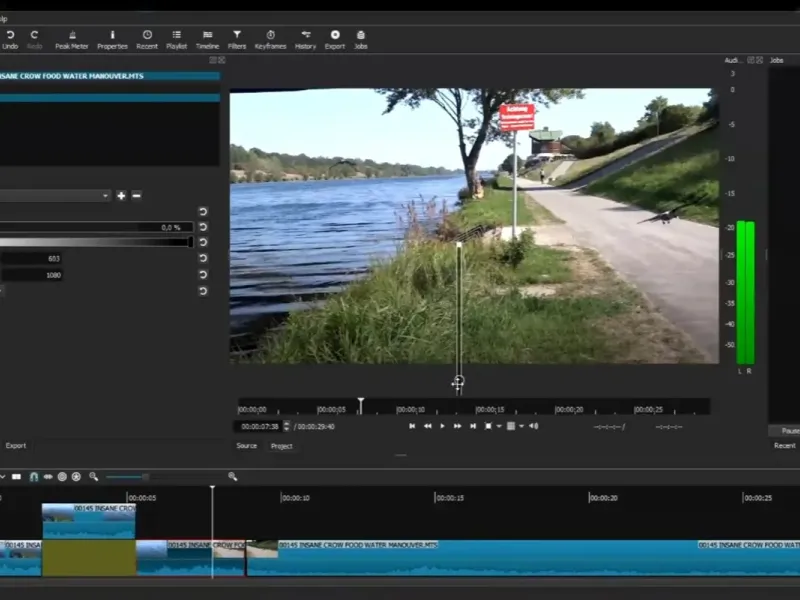800x600 pixels.
Task: Toggle scrub while dragging in timeline
Action: point(47,477)
